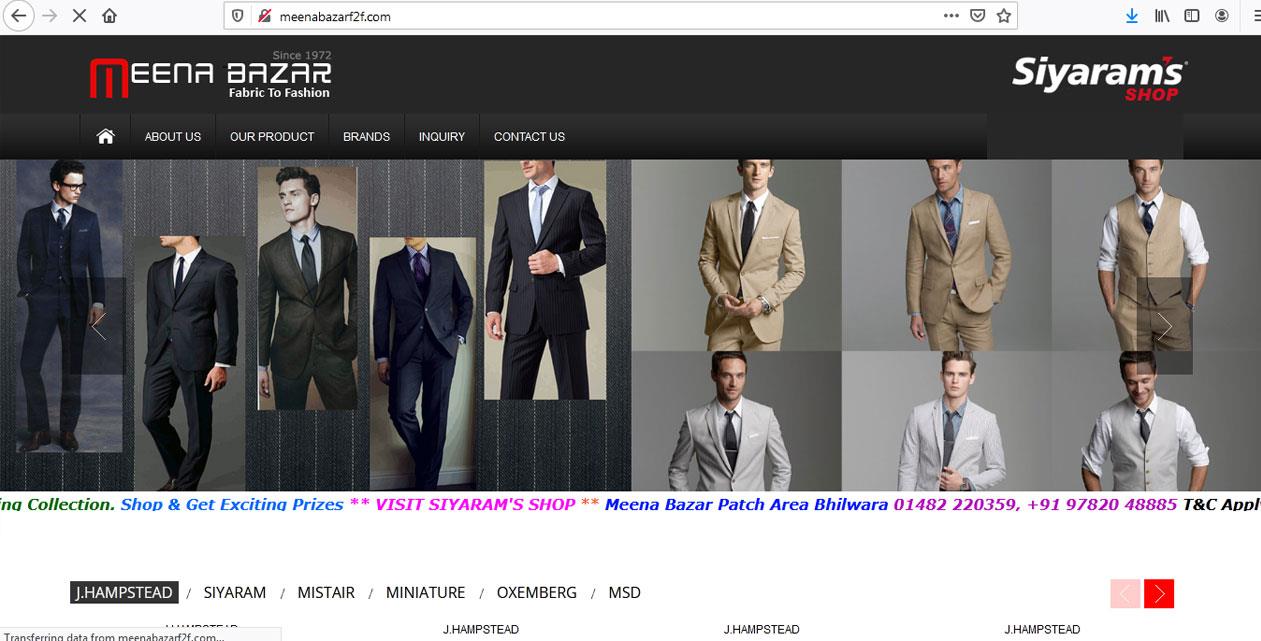Open the tracking protection shield

point(238,16)
